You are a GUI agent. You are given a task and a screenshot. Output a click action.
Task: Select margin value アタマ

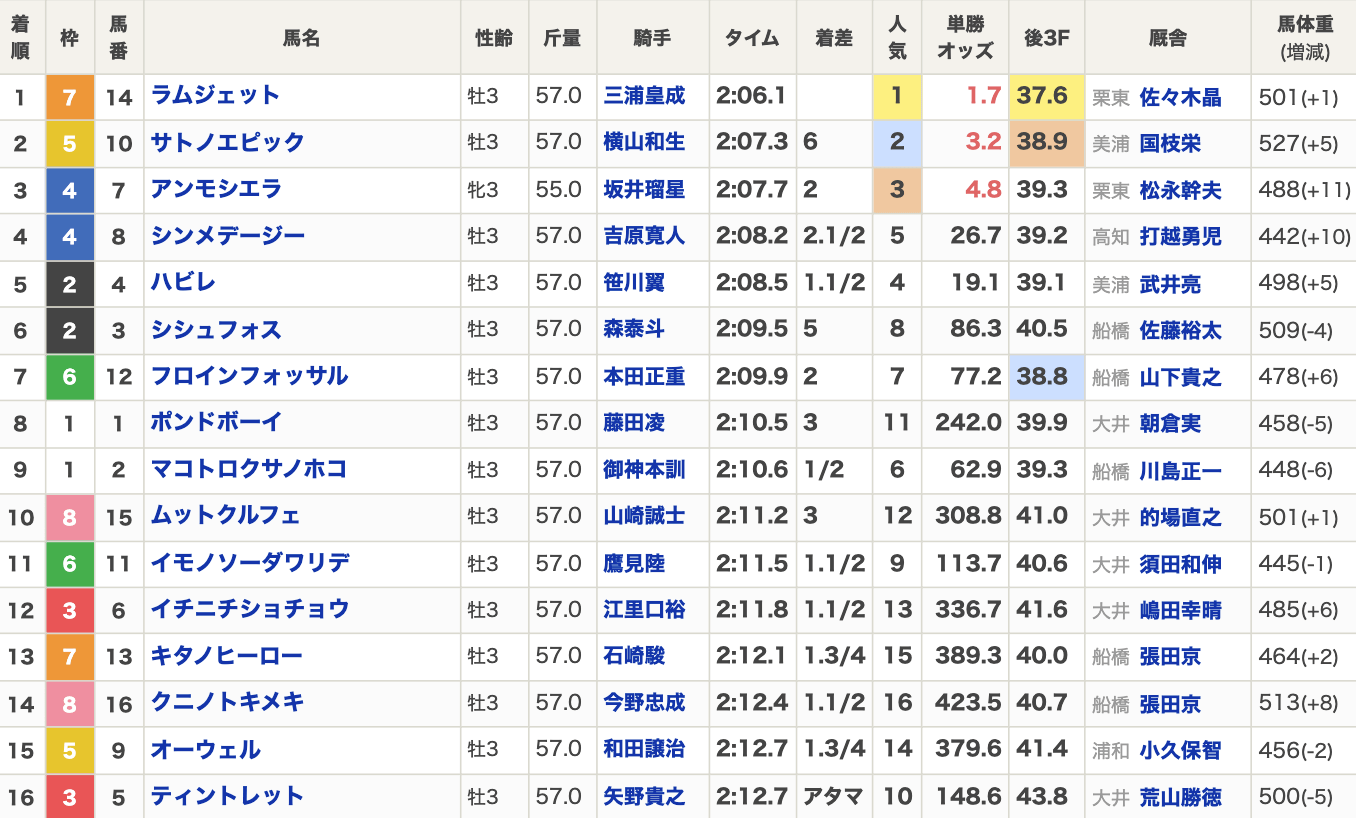(832, 797)
